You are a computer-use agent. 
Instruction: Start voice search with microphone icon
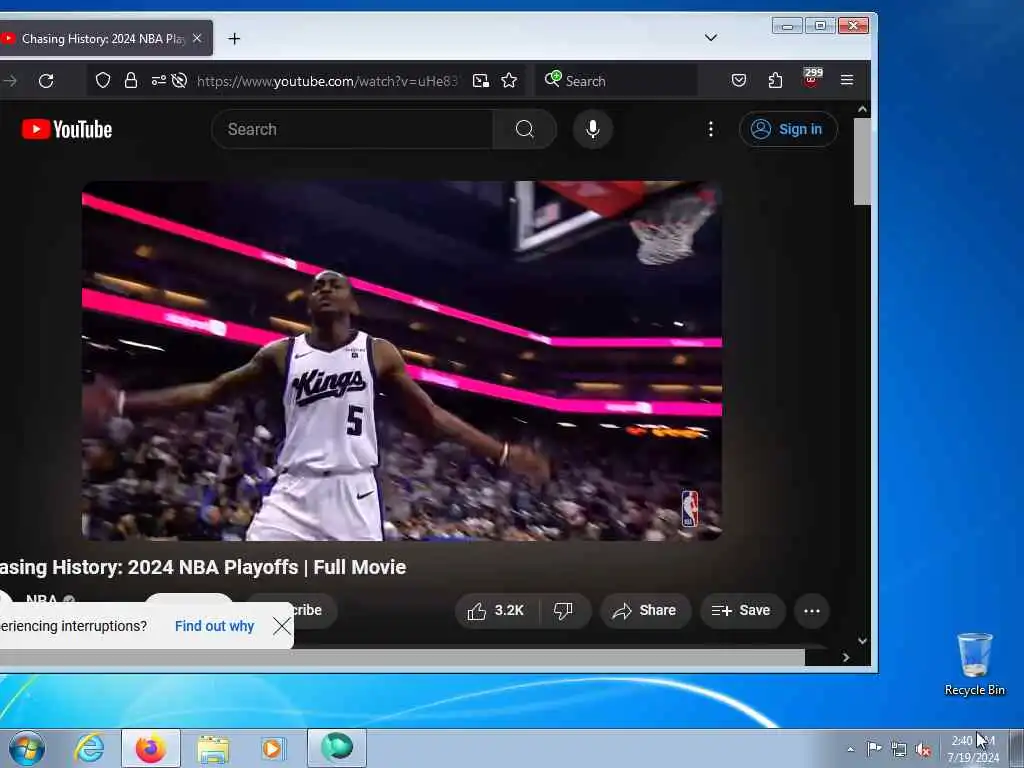pyautogui.click(x=592, y=129)
